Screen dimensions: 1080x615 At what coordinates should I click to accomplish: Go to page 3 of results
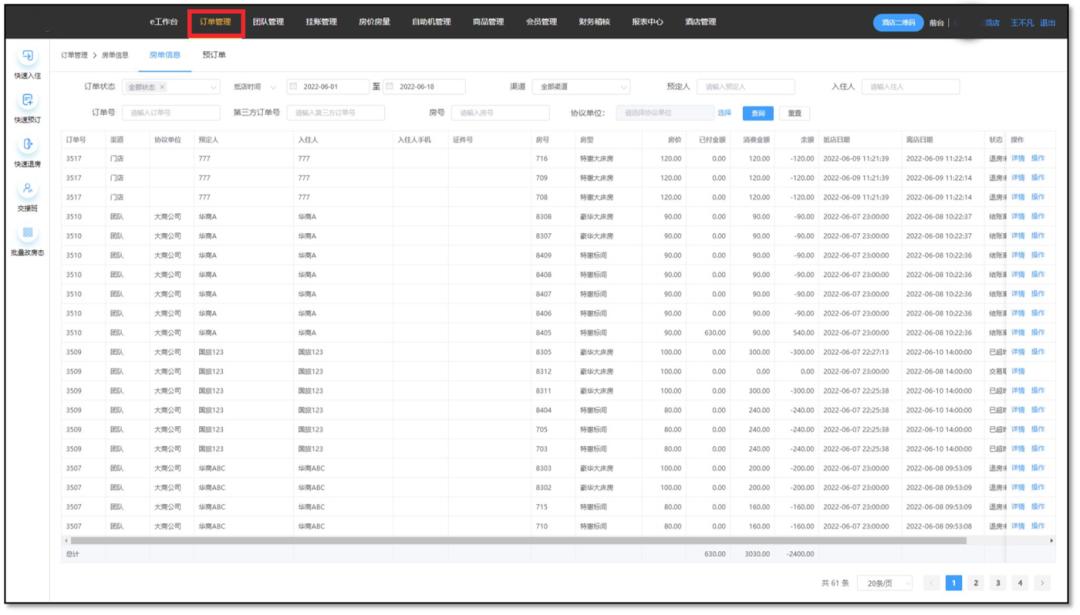point(998,583)
